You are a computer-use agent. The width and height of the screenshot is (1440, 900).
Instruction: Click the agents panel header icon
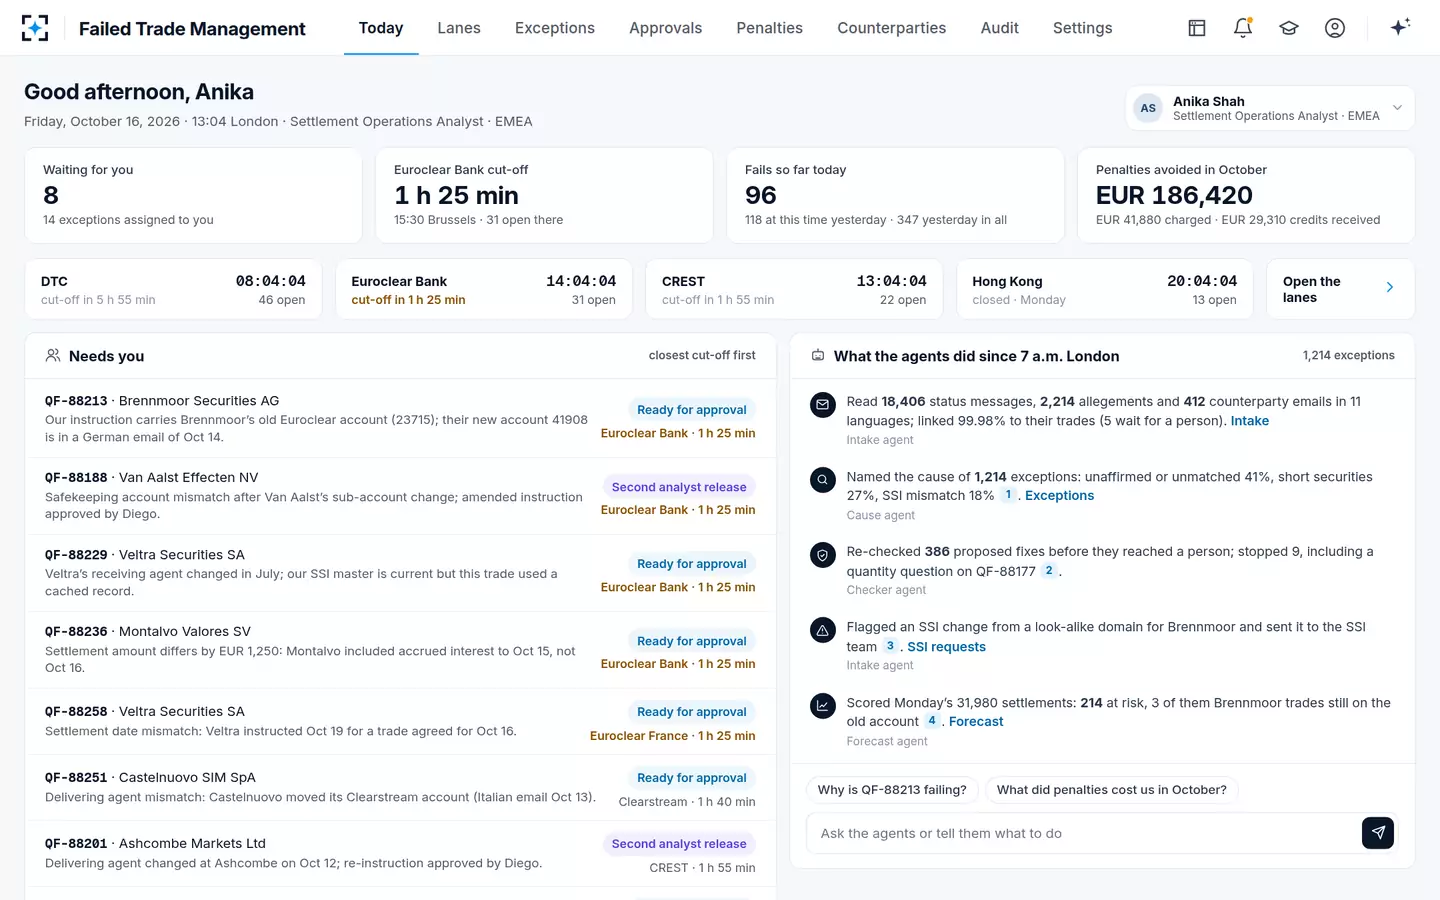(818, 355)
